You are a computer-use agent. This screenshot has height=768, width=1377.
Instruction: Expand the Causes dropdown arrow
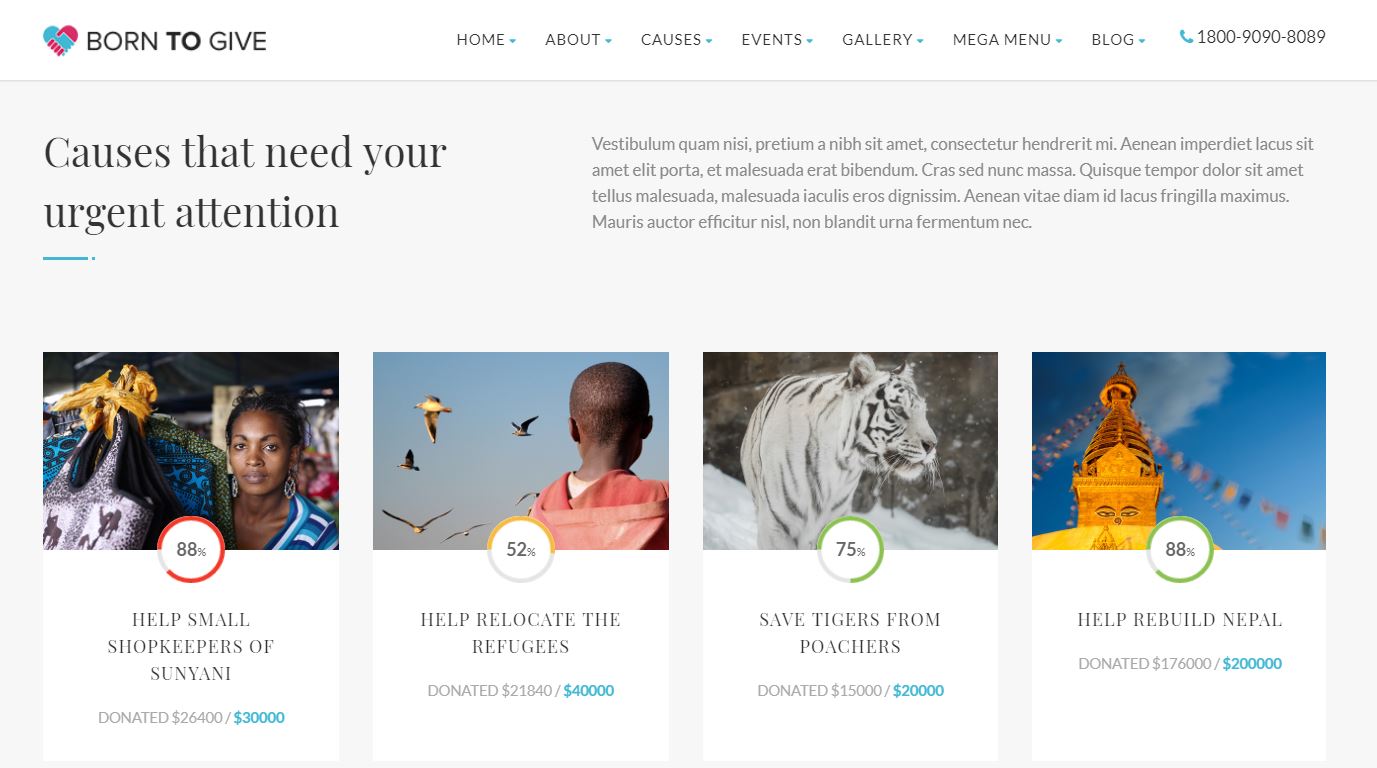pyautogui.click(x=709, y=41)
